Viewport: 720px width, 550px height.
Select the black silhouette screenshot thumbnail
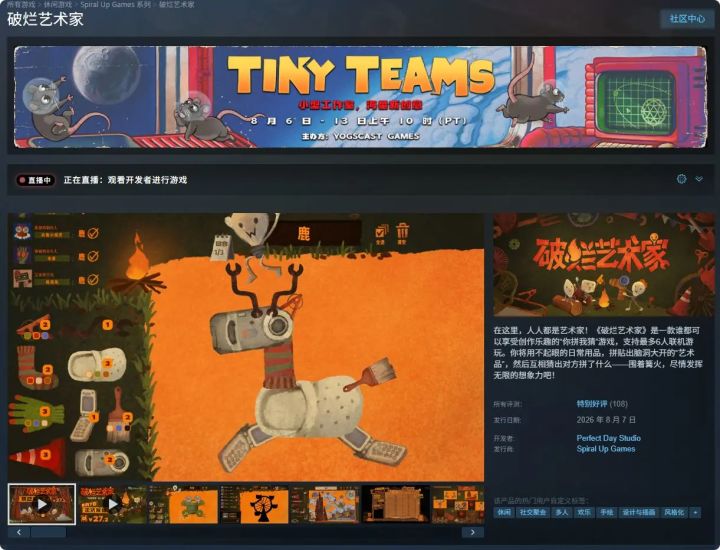pyautogui.click(x=254, y=504)
